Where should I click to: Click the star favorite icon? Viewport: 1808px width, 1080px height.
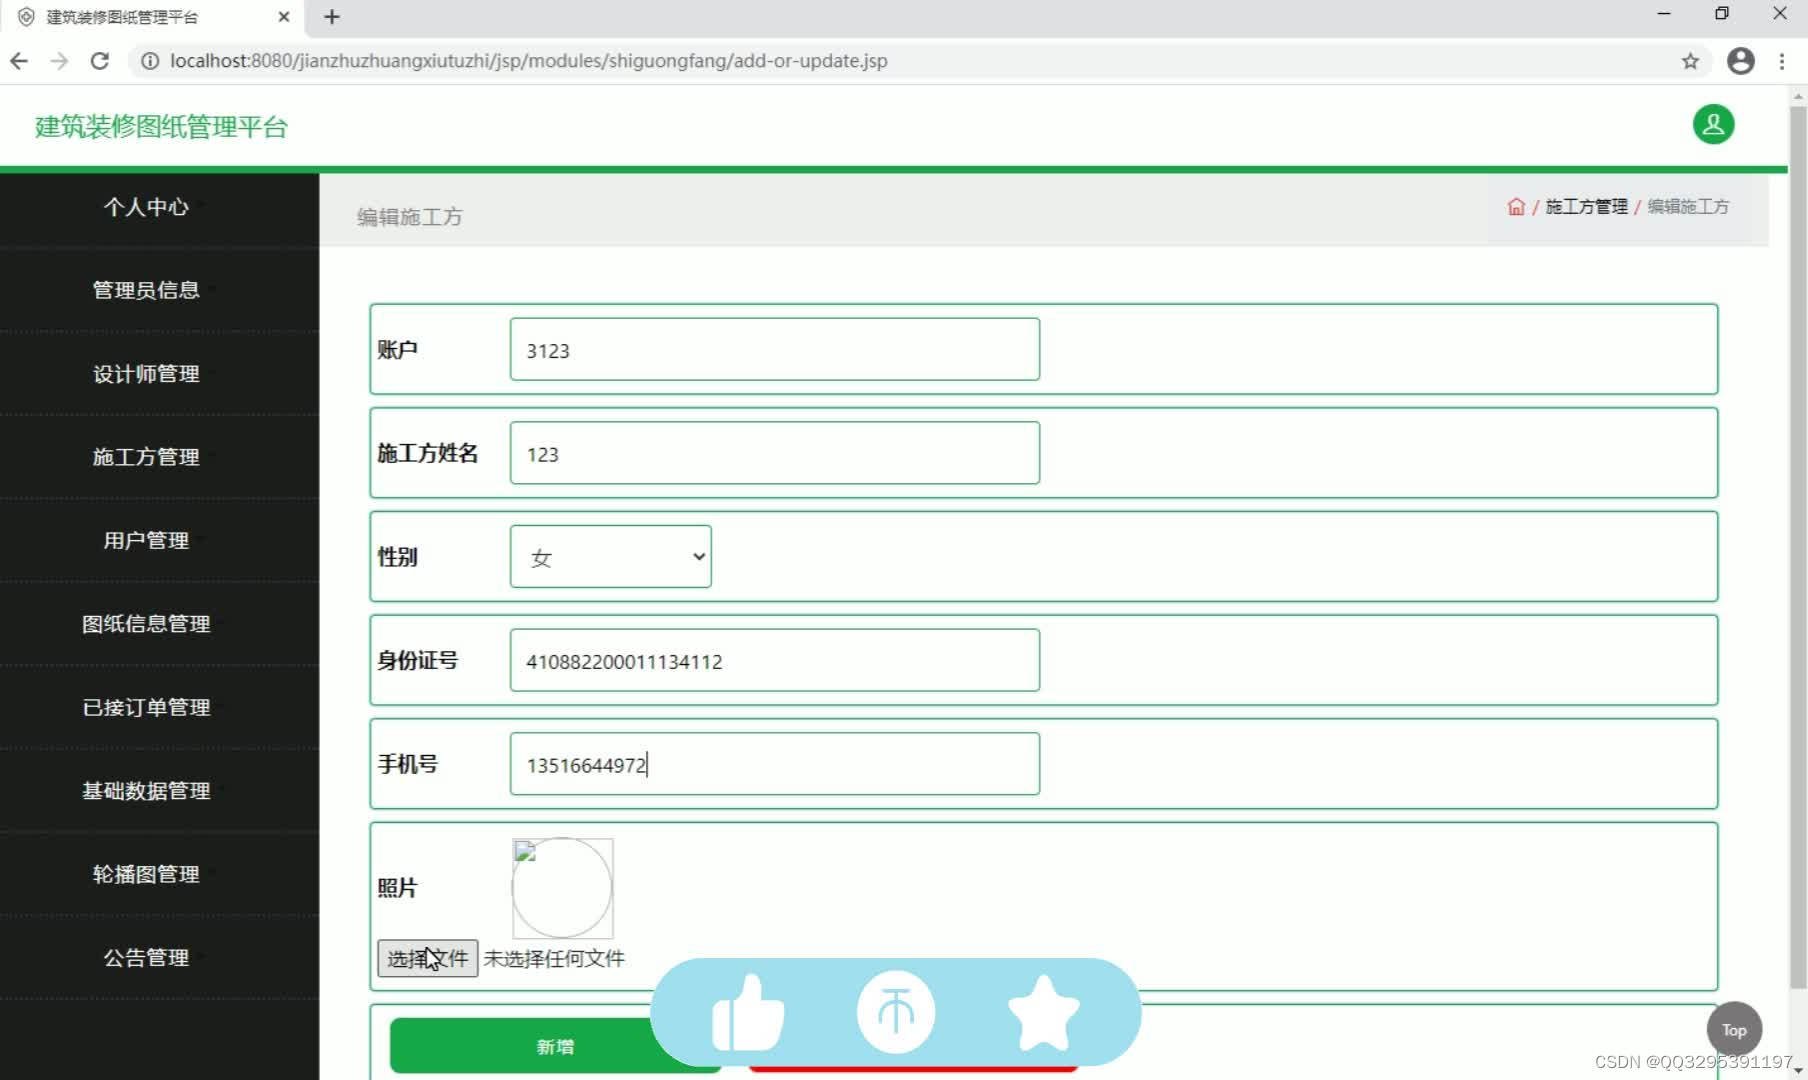click(x=1043, y=1012)
